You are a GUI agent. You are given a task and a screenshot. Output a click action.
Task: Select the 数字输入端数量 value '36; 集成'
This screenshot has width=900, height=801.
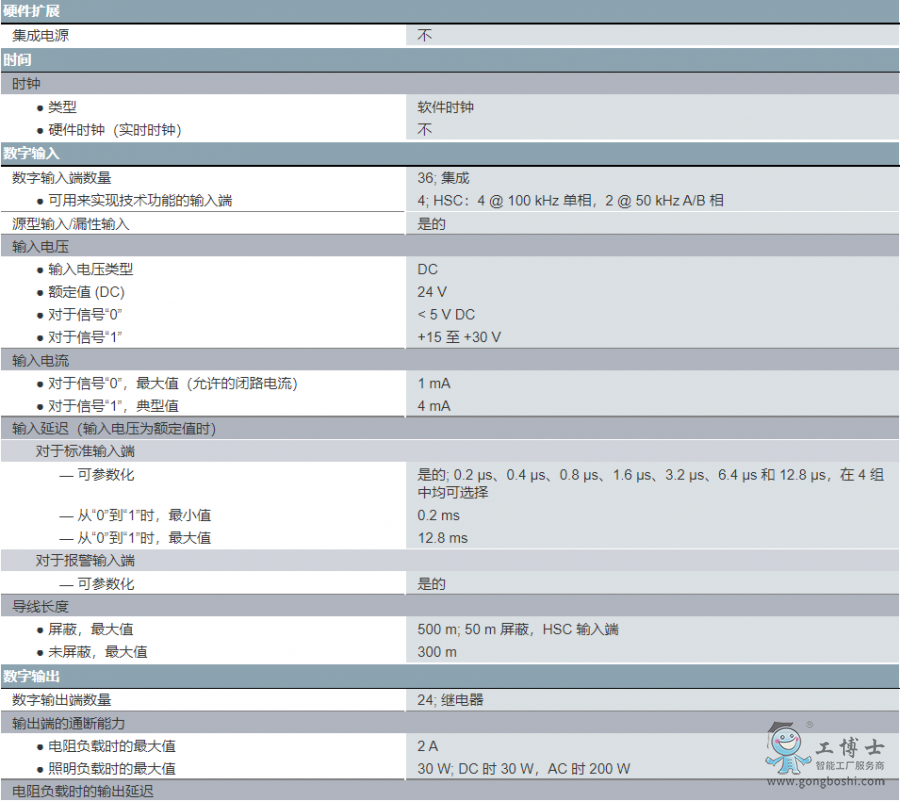click(x=443, y=177)
